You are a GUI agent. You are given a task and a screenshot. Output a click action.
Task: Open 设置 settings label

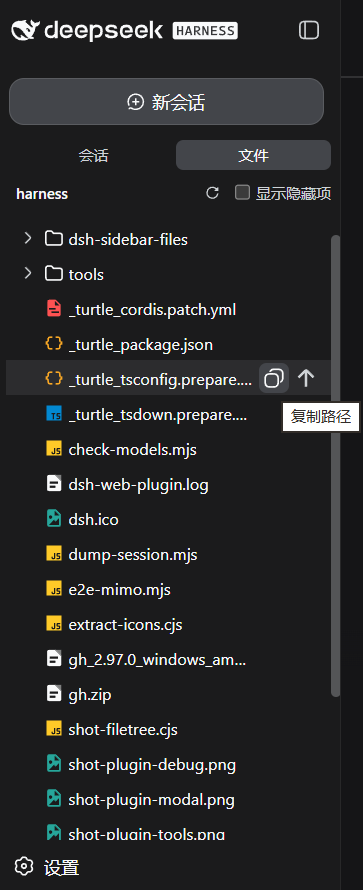click(x=61, y=867)
